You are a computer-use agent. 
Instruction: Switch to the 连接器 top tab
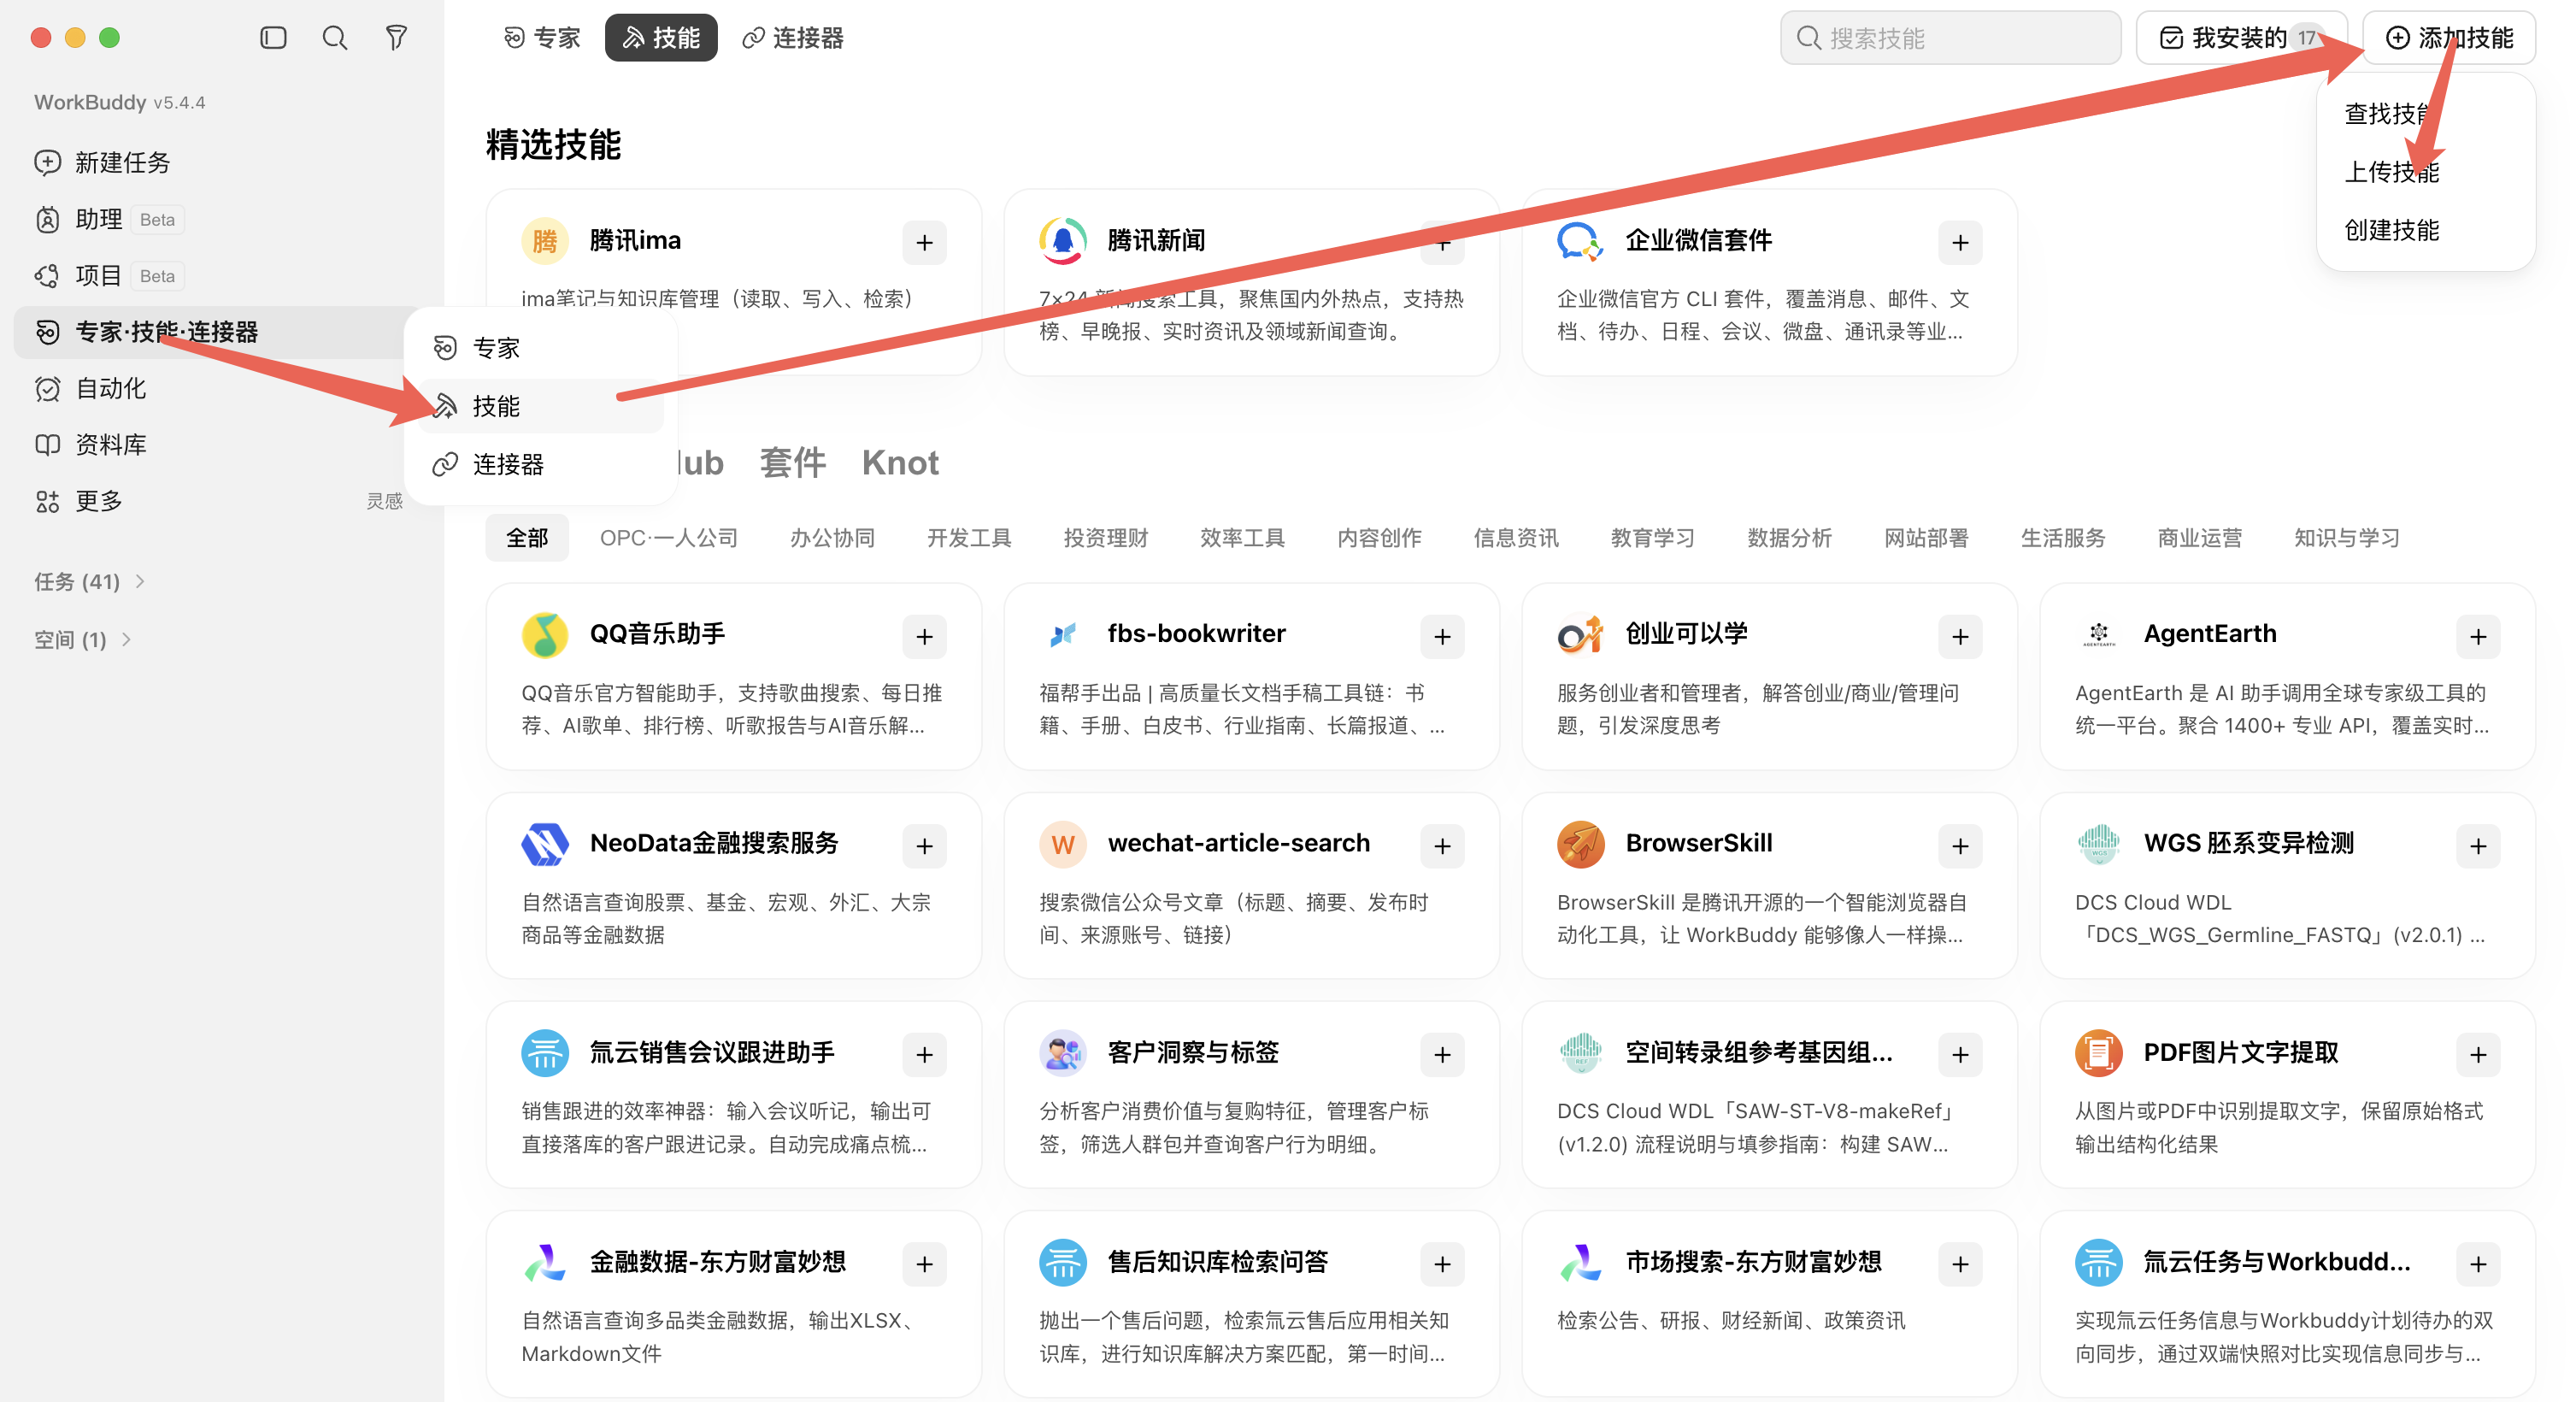793,38
